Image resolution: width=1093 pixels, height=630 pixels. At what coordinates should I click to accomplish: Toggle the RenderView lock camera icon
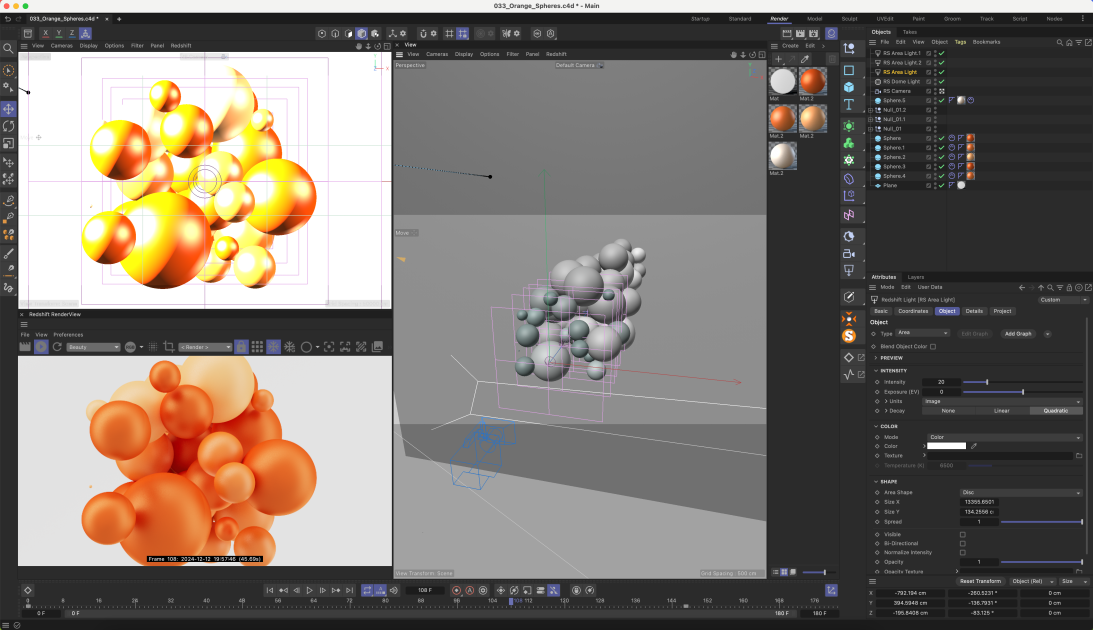click(241, 346)
